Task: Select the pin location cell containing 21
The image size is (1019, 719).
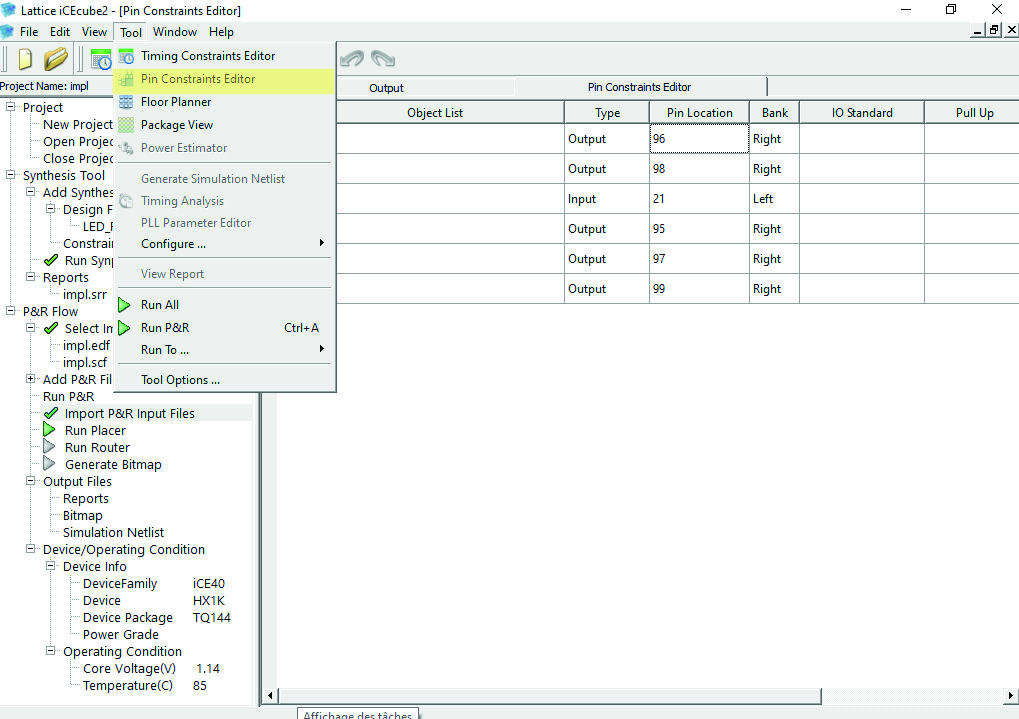Action: pos(699,199)
